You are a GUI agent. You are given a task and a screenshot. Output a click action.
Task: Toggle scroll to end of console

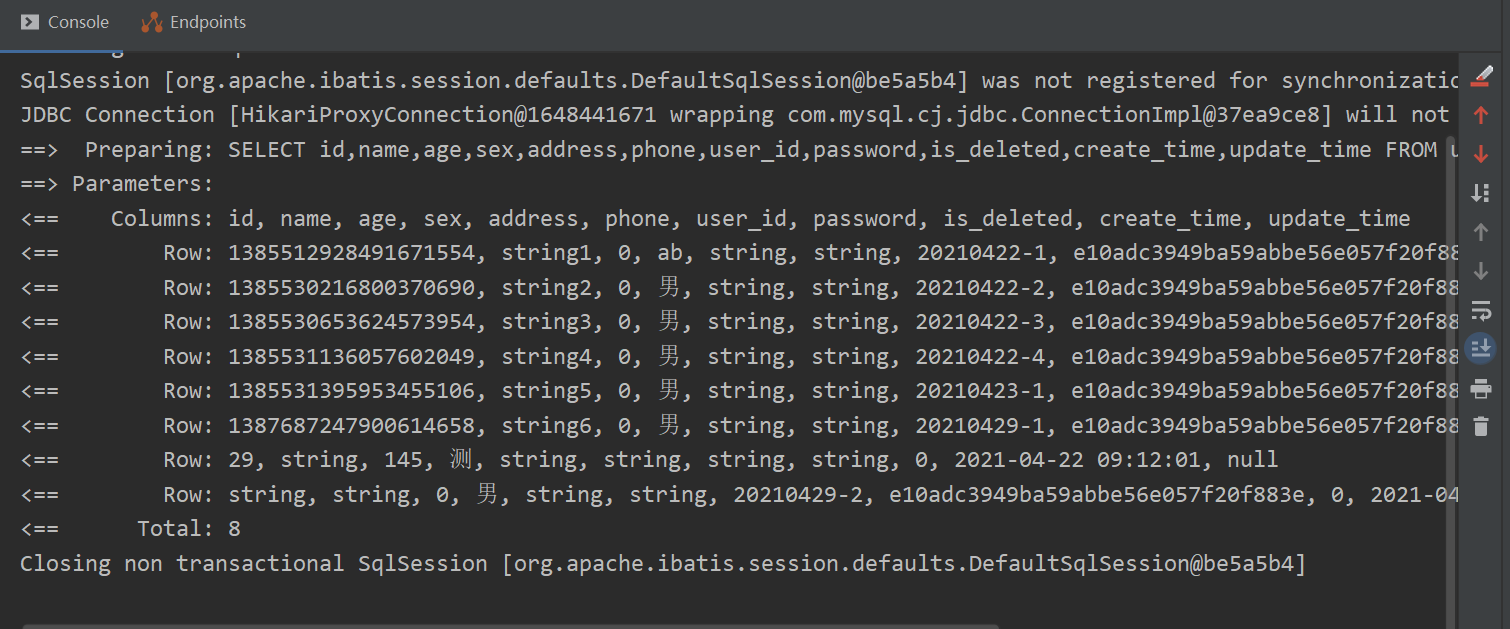coord(1480,348)
